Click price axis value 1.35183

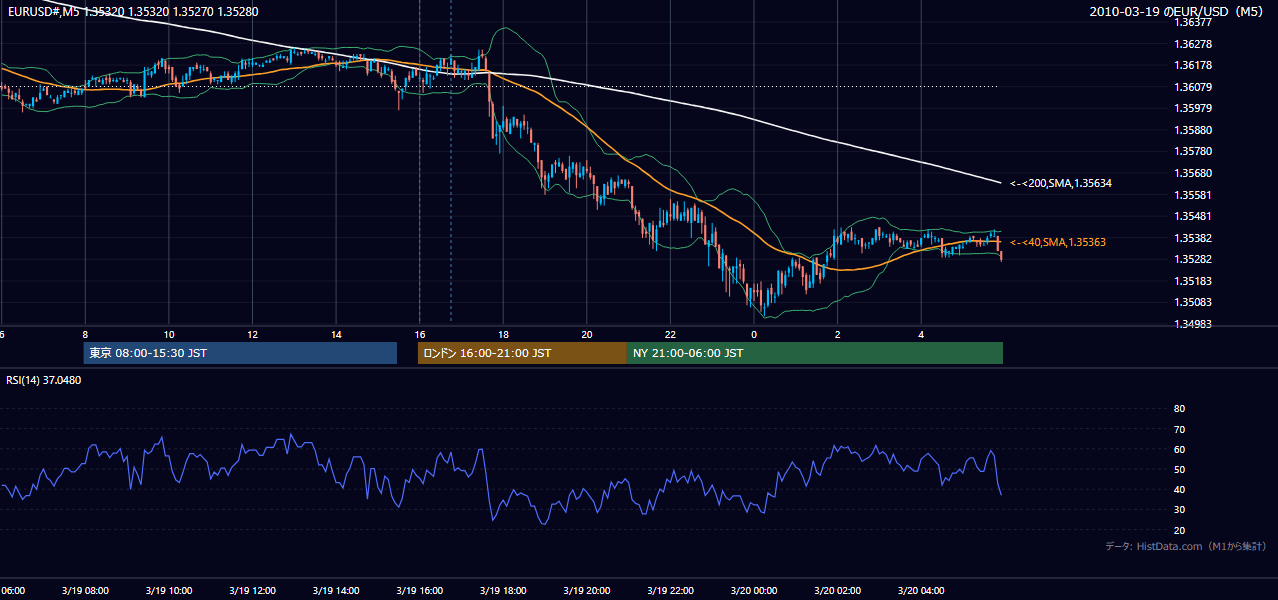point(1195,281)
